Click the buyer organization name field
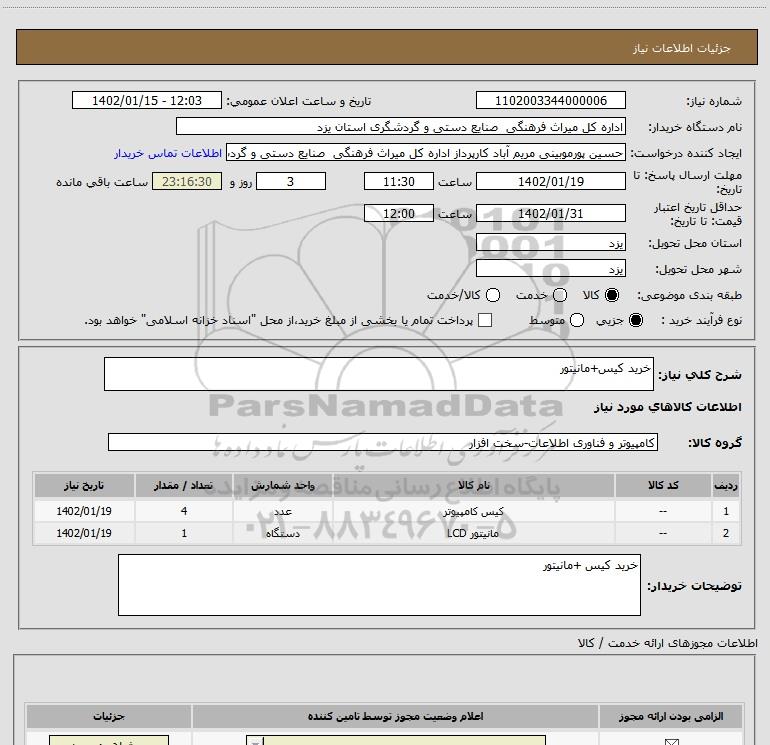This screenshot has height=745, width=770. (401, 126)
